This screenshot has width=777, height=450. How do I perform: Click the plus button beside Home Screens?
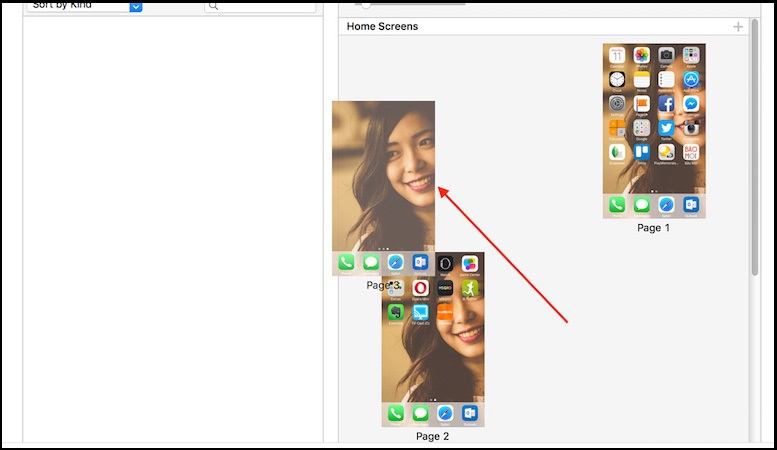(x=738, y=27)
